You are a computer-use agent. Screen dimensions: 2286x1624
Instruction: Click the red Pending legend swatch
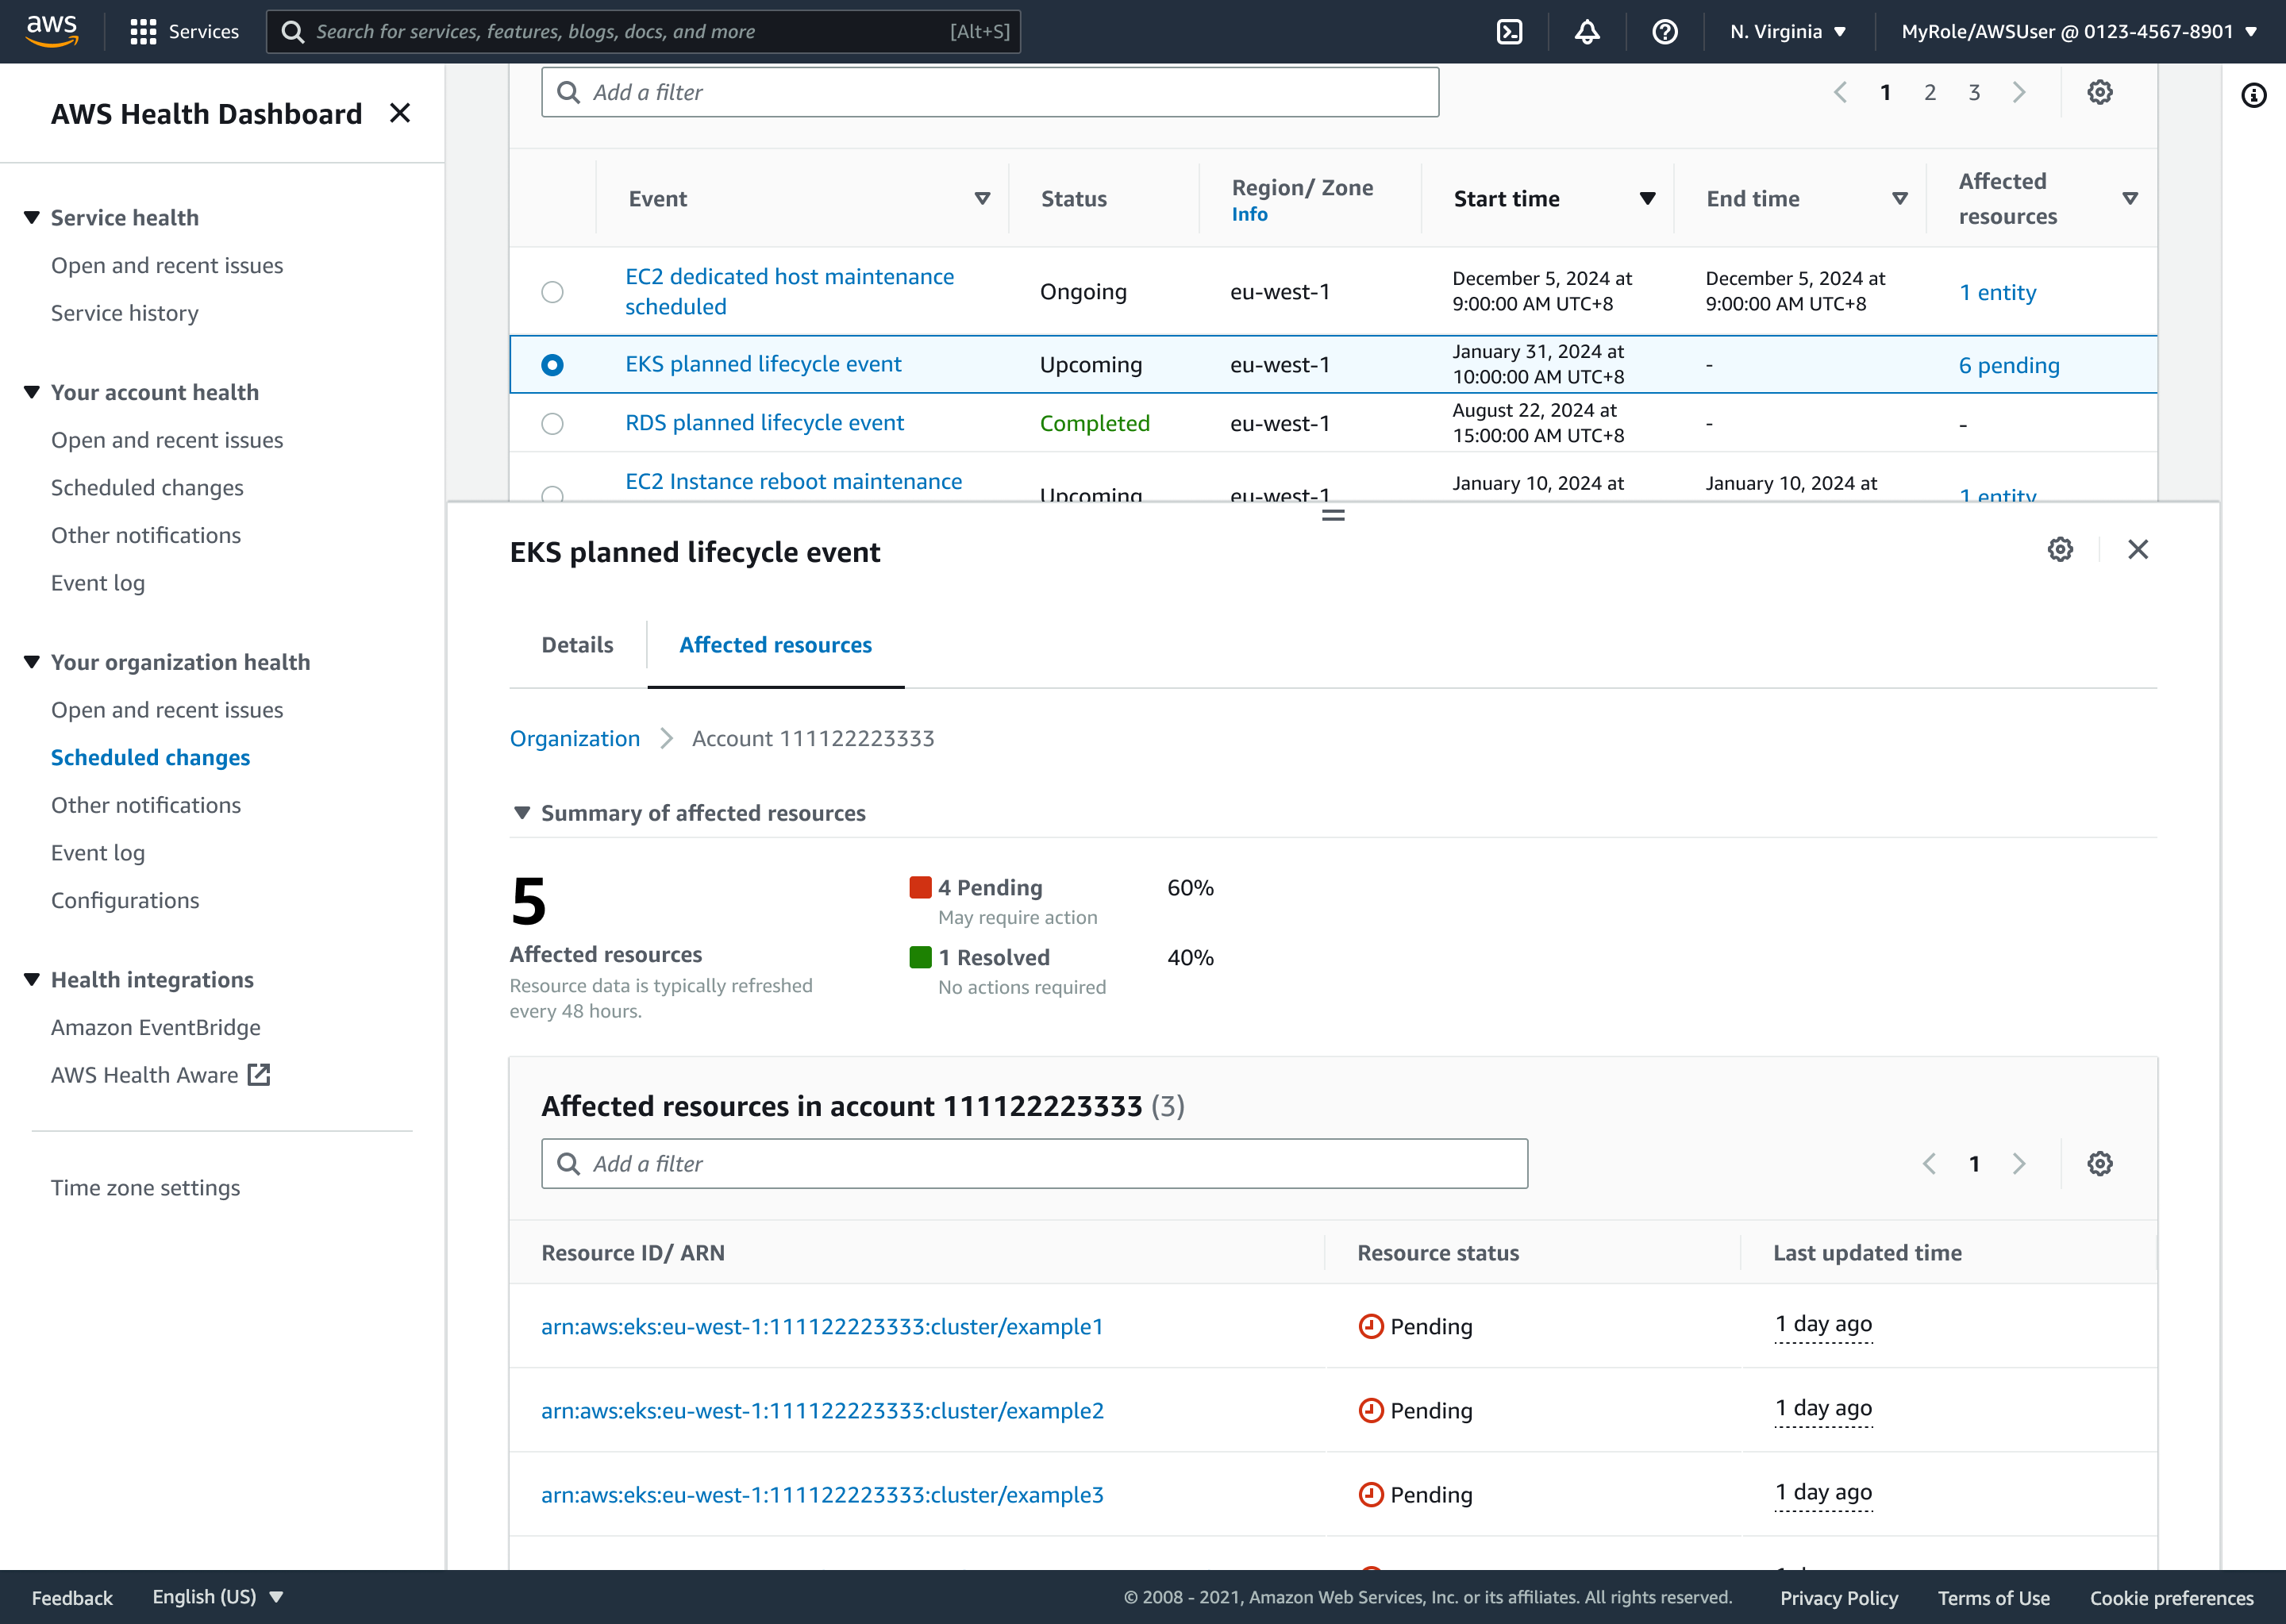[x=920, y=888]
